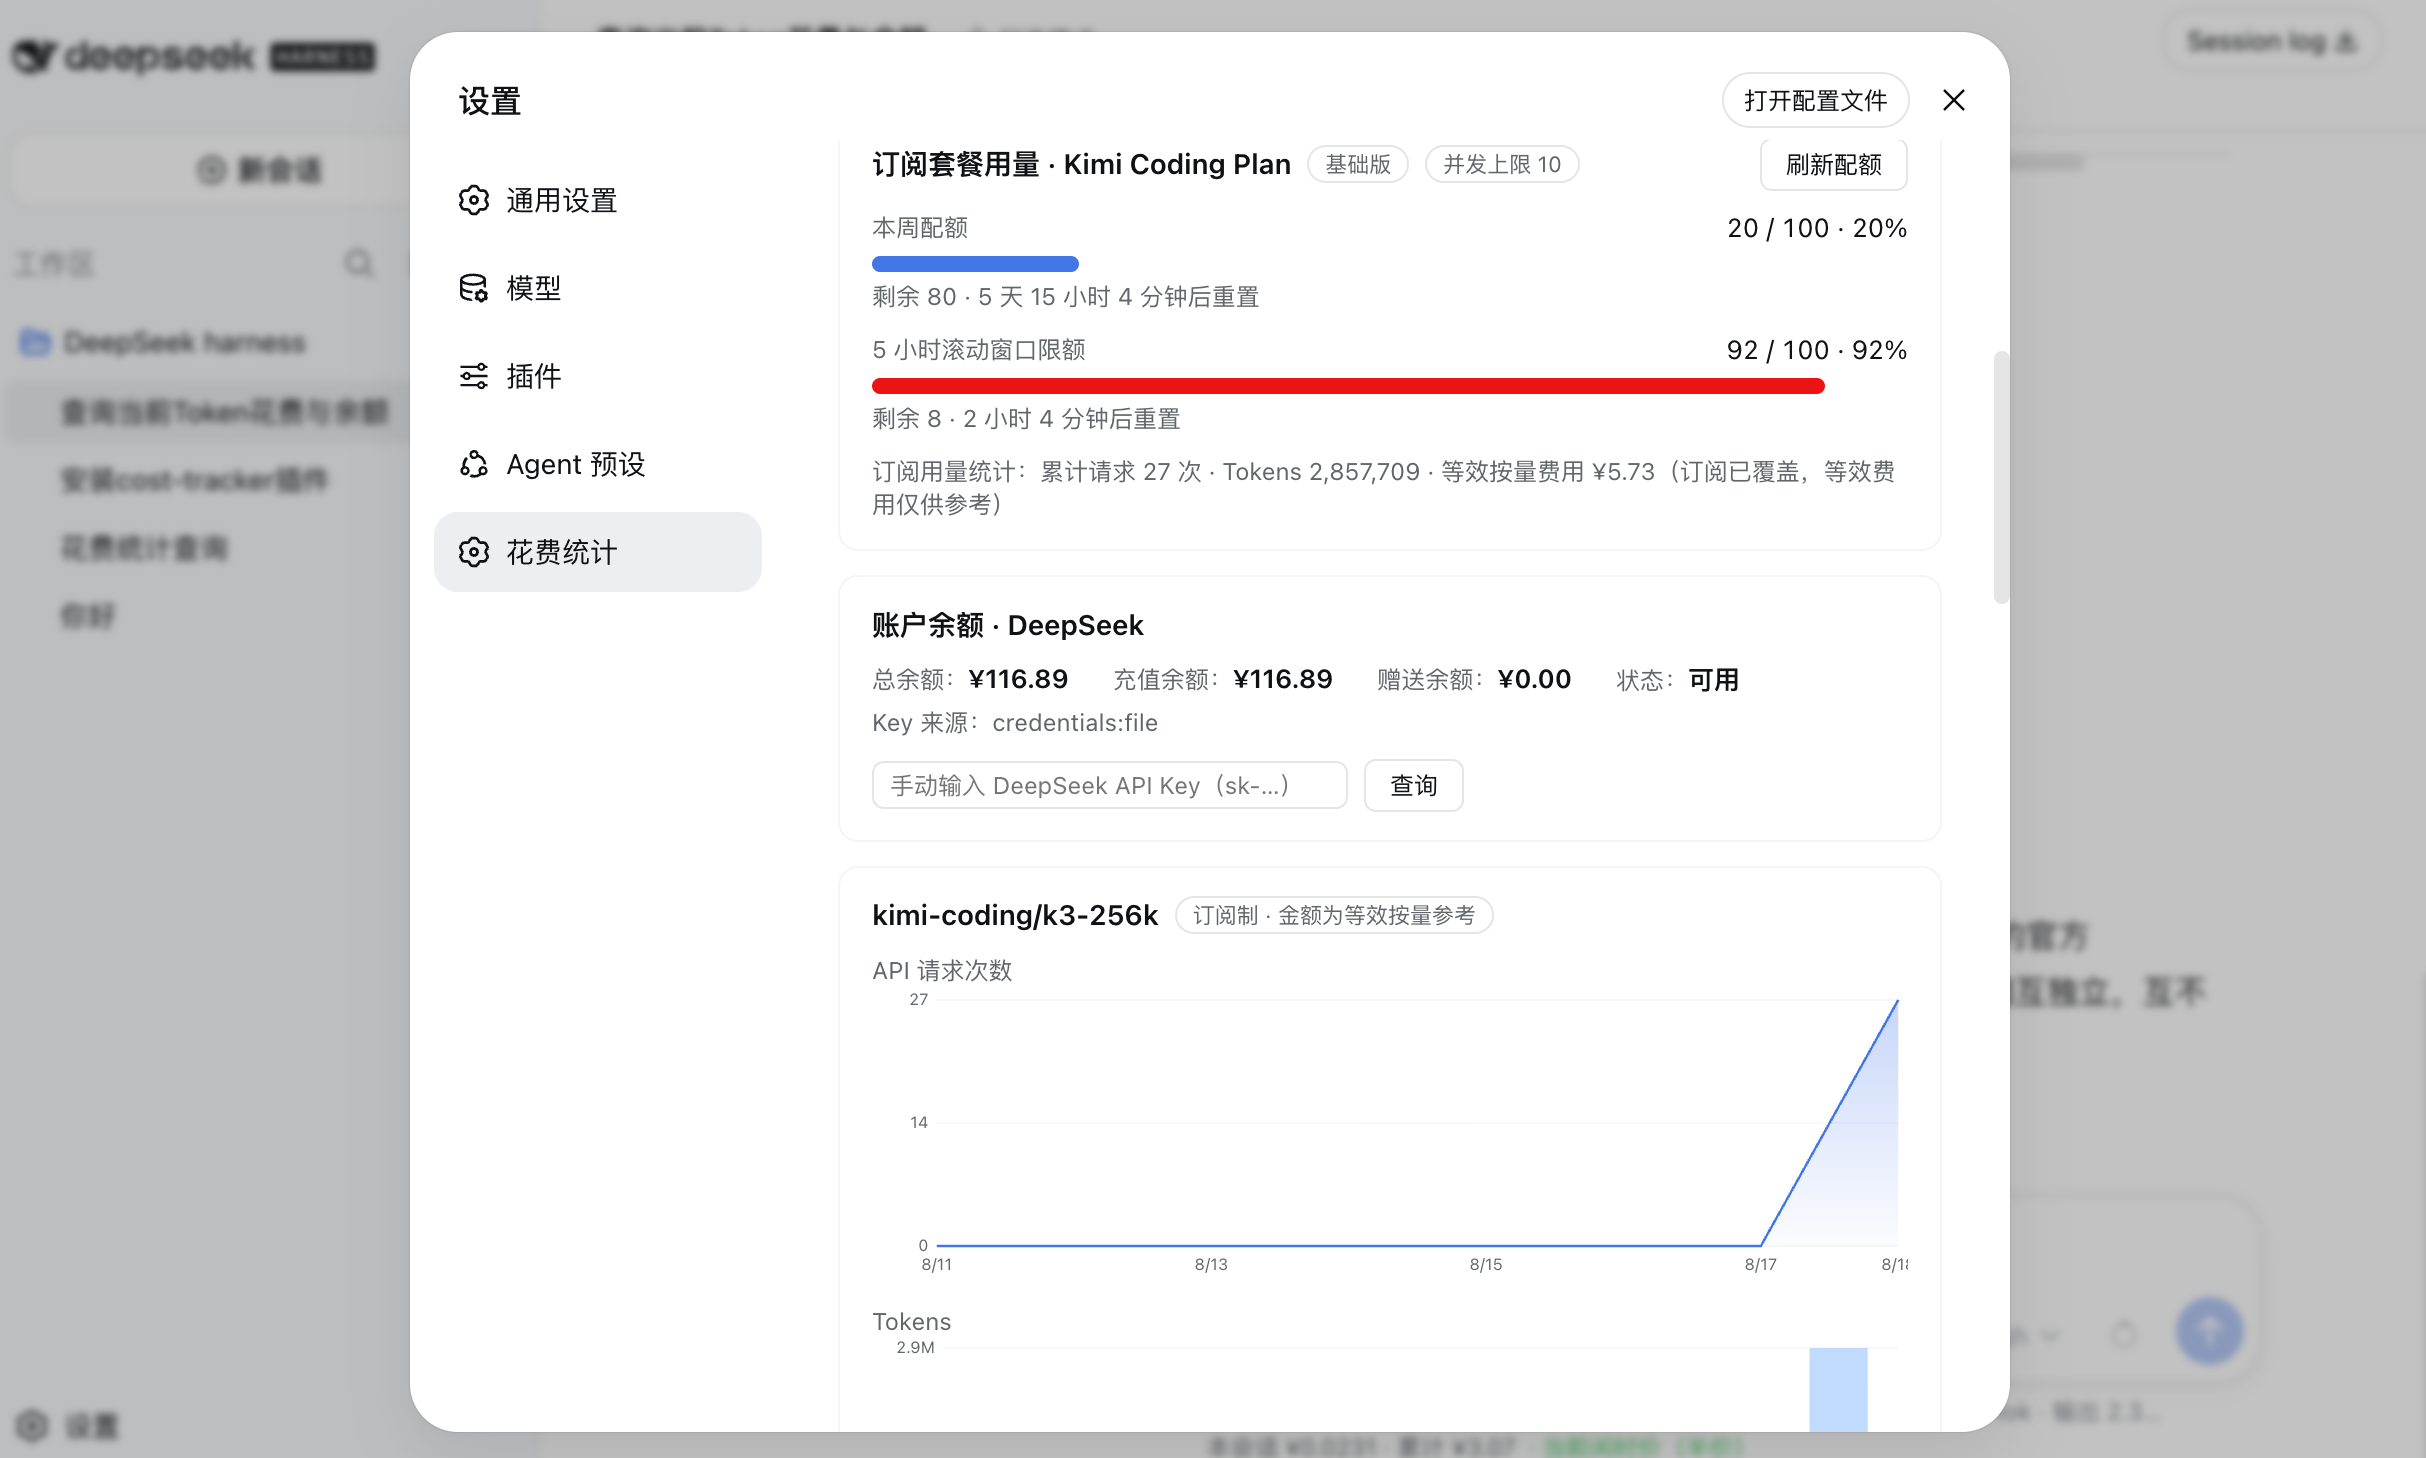
Task: Click the 总余额 ¥116.89 value
Action: click(1018, 679)
